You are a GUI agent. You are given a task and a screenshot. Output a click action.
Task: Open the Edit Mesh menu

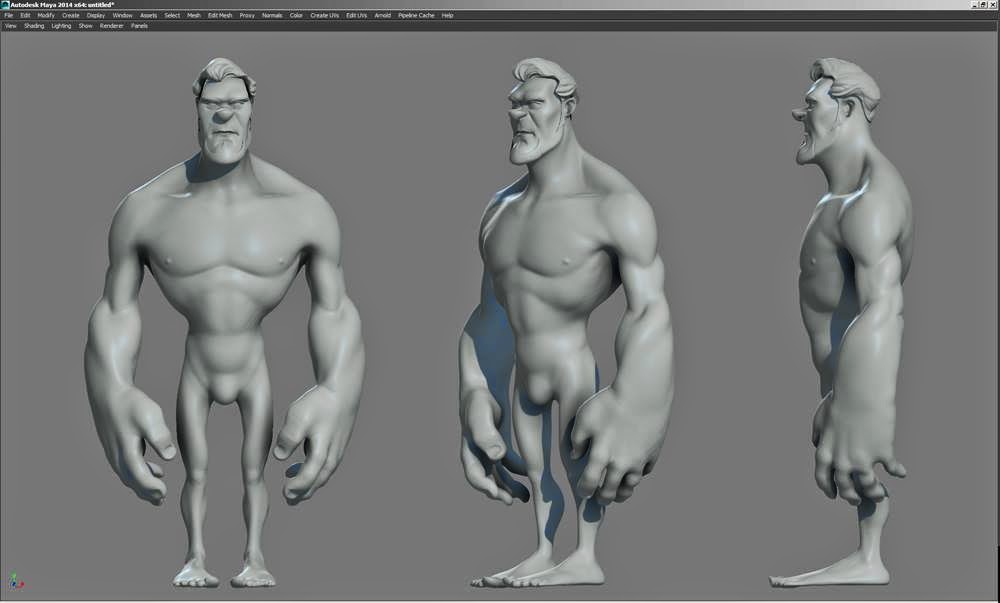(220, 15)
